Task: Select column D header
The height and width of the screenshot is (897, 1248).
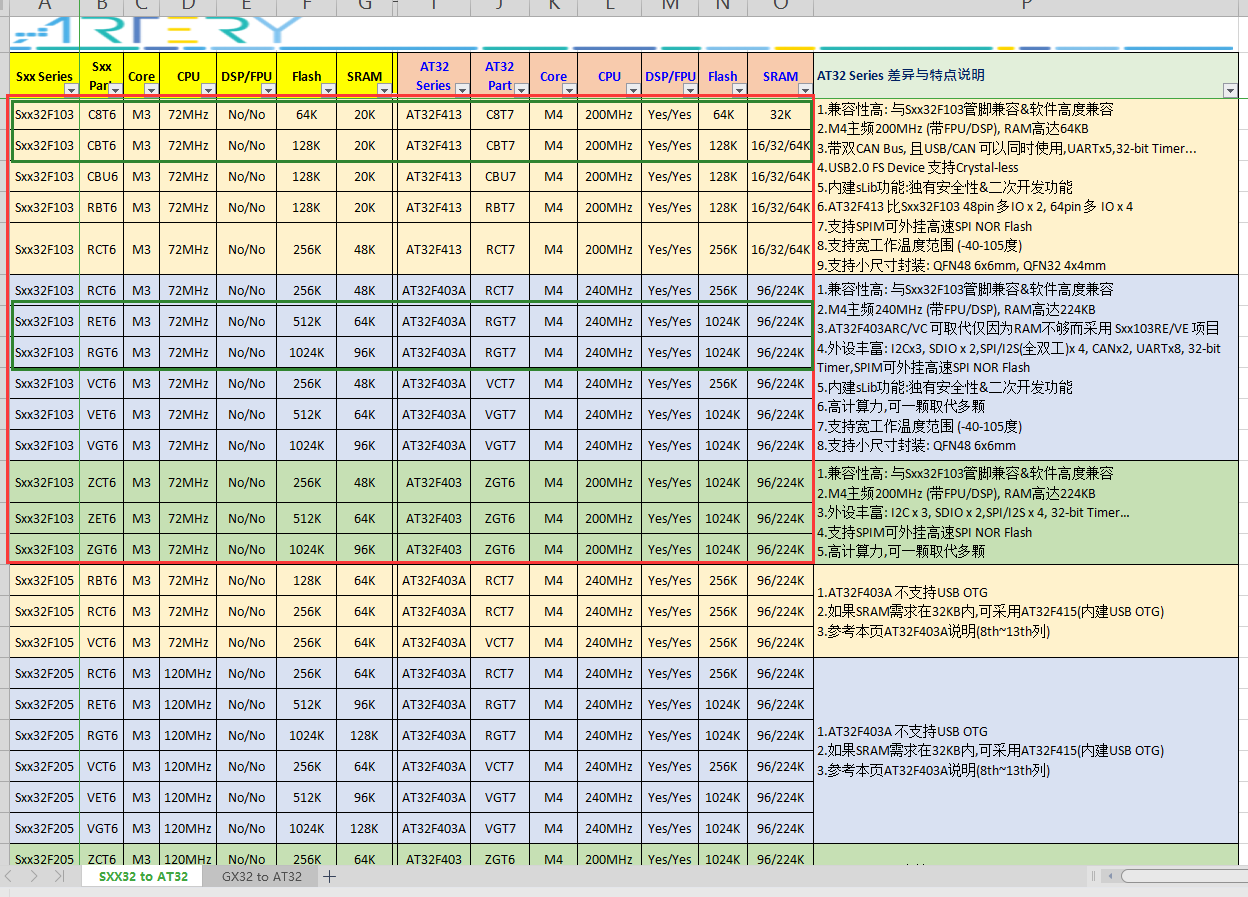Action: [x=189, y=6]
